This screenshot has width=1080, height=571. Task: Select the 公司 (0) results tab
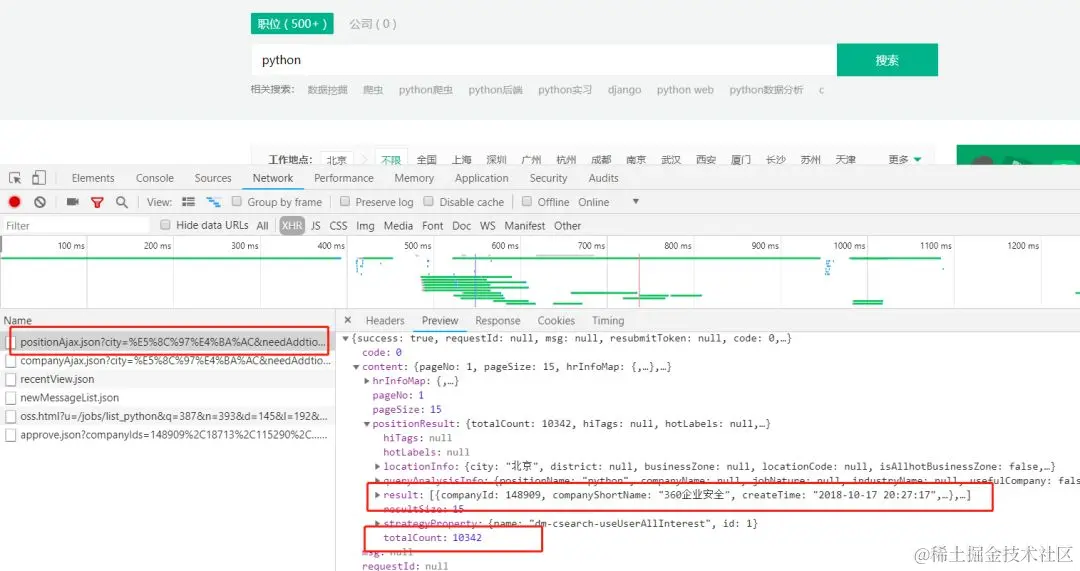click(373, 23)
